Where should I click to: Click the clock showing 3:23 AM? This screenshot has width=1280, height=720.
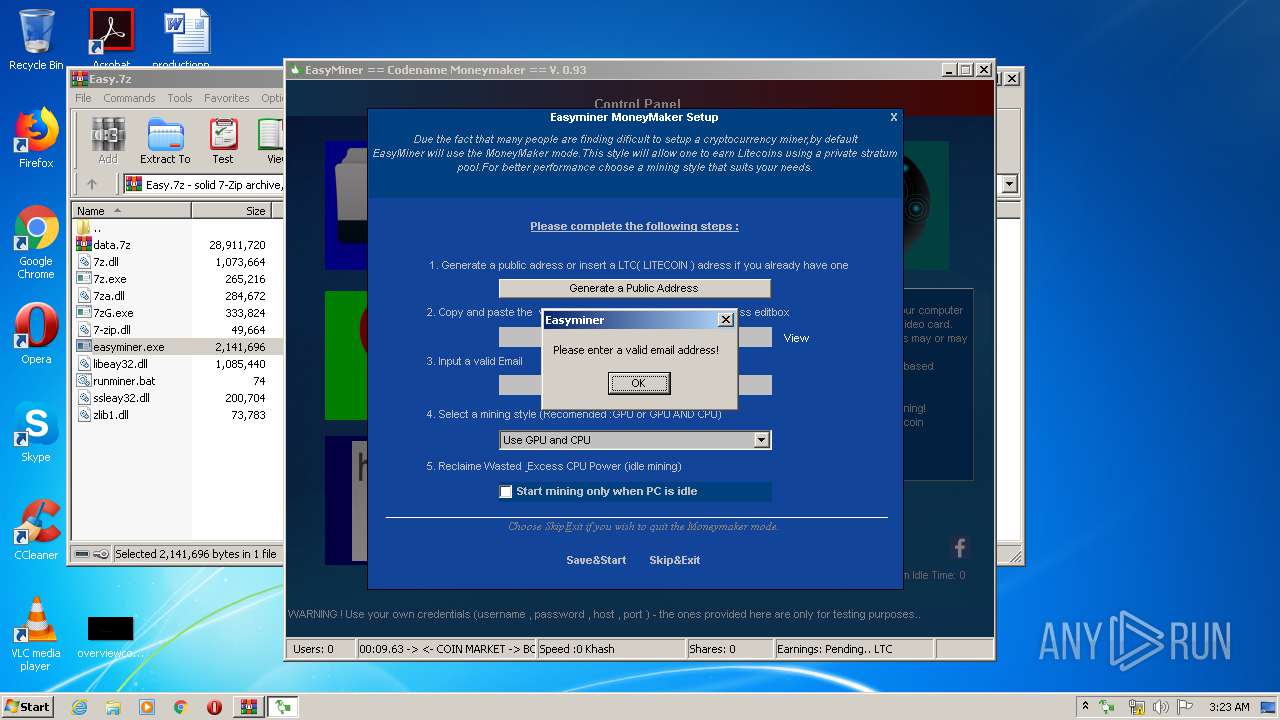click(1230, 707)
